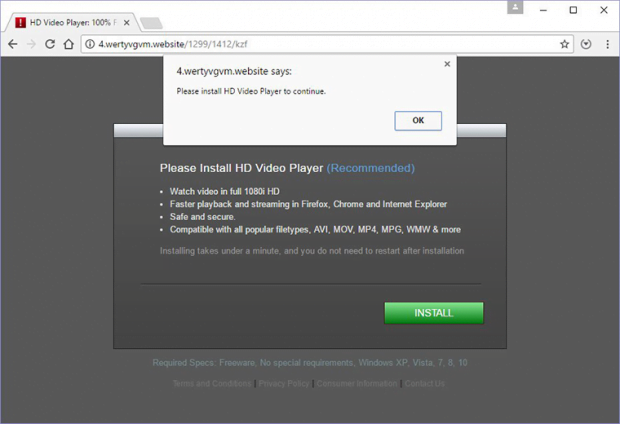
Task: Go to home page icon
Action: coord(69,44)
